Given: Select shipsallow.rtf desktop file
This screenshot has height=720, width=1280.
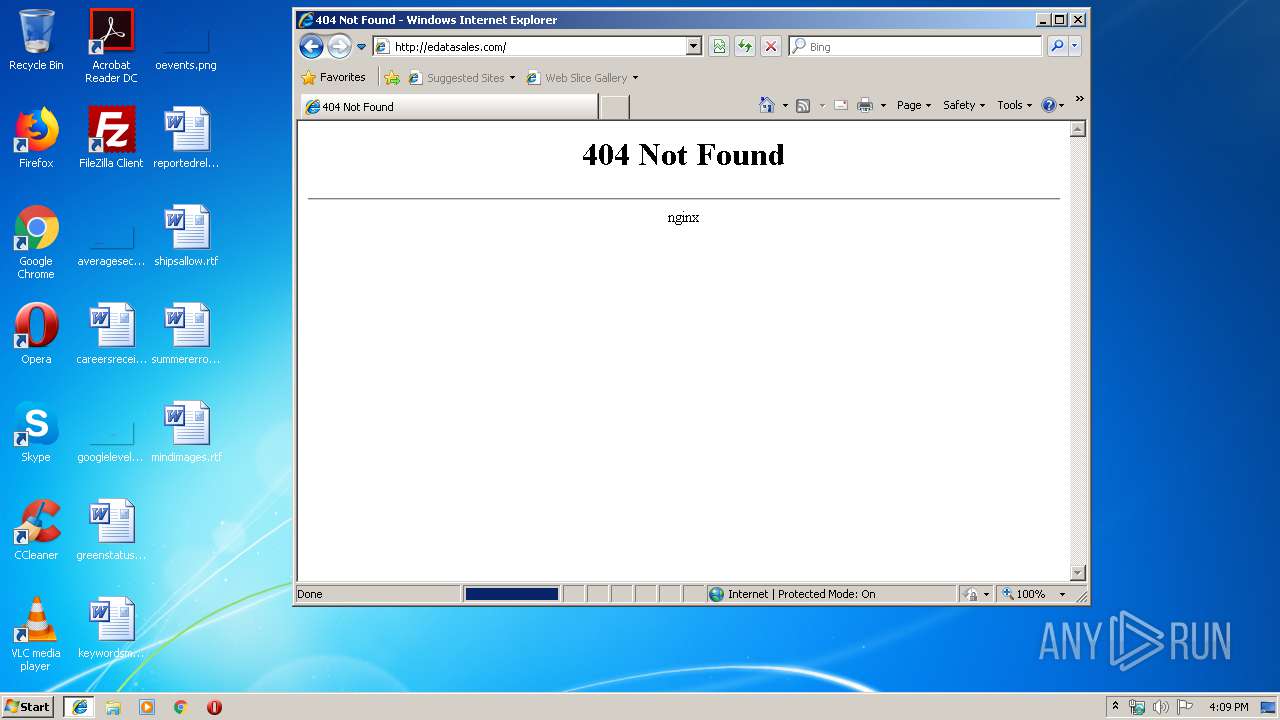Looking at the screenshot, I should click(186, 236).
